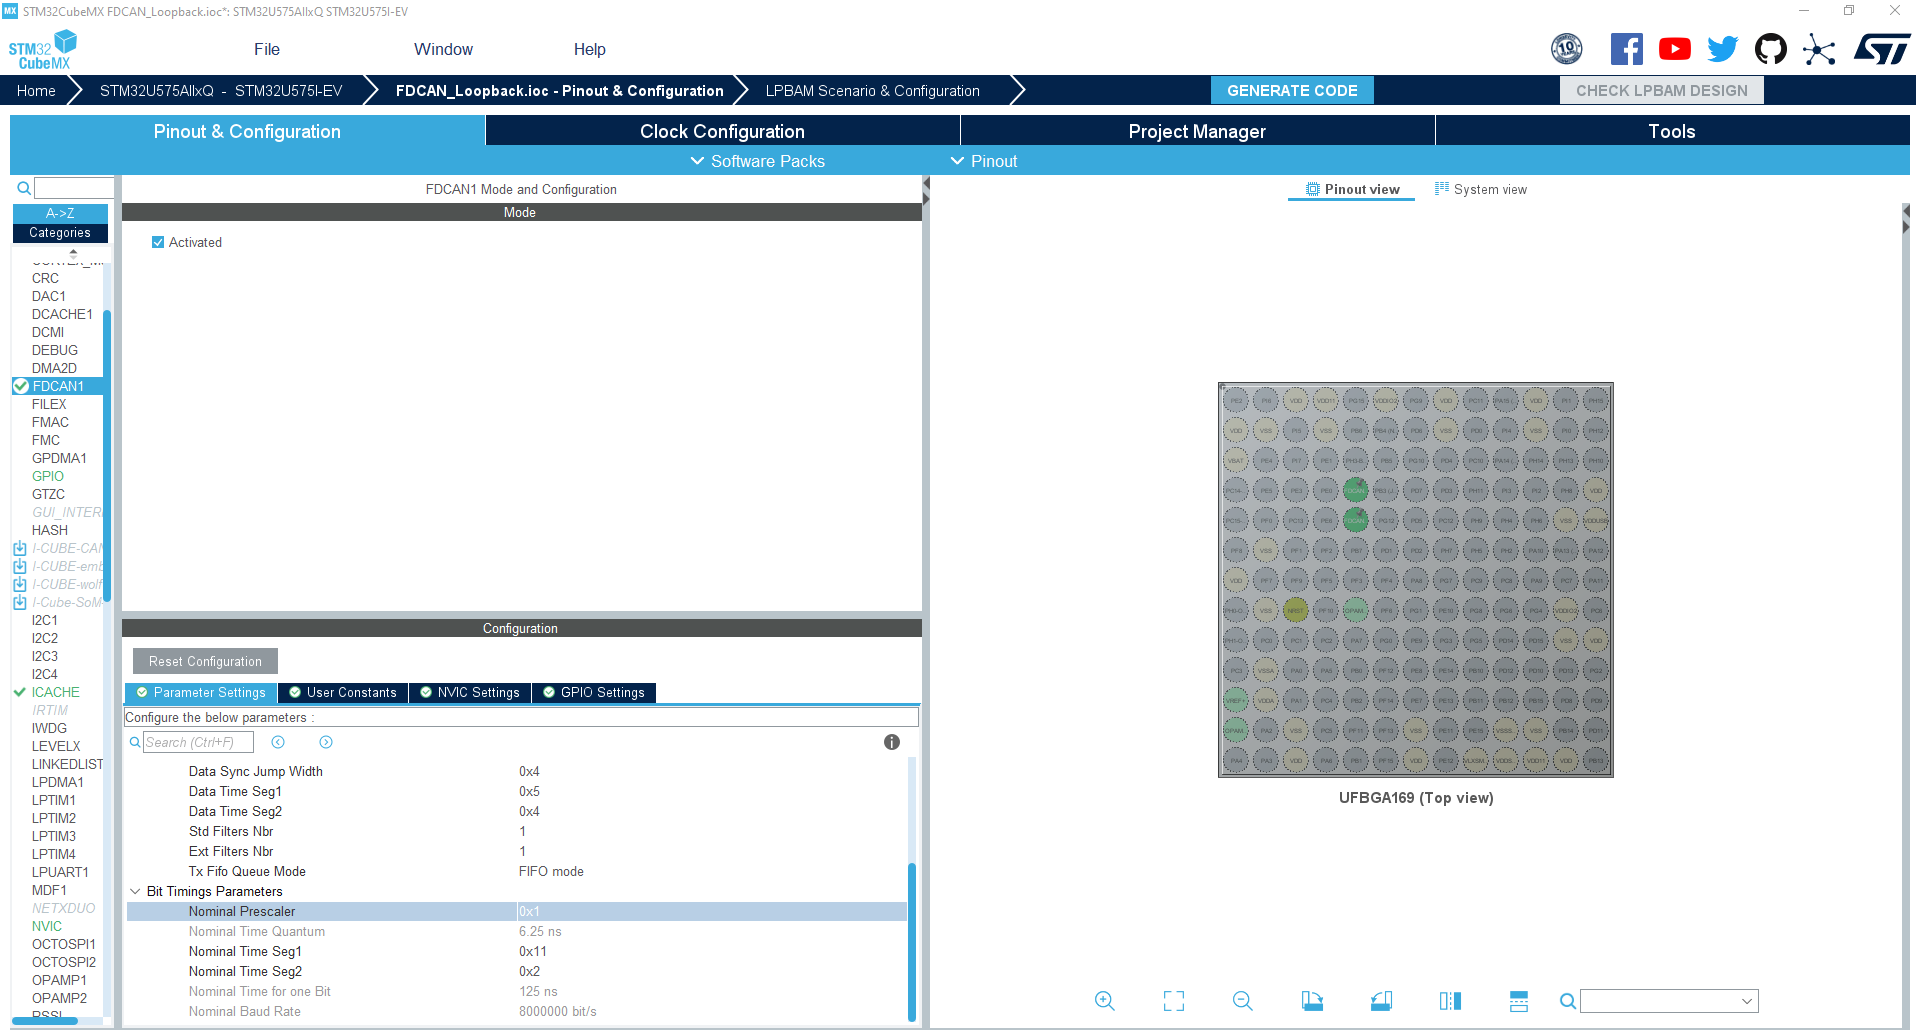1916x1034 pixels.
Task: Zoom in on the pinout view
Action: pyautogui.click(x=1104, y=1000)
